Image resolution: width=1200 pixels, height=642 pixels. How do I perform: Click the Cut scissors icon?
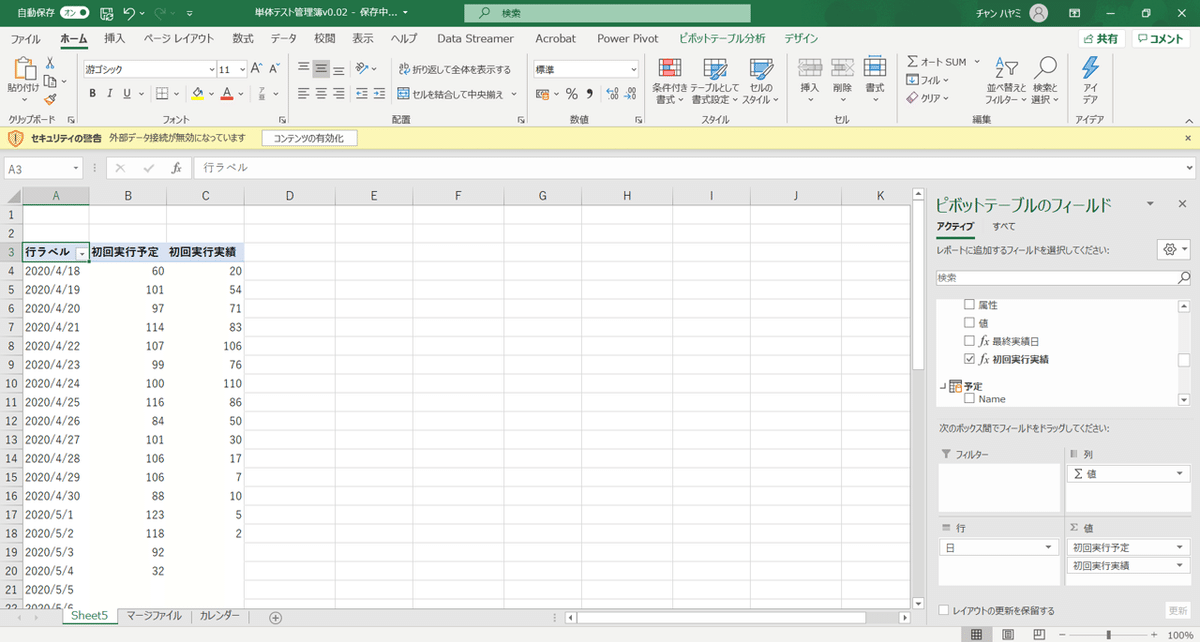click(x=50, y=63)
